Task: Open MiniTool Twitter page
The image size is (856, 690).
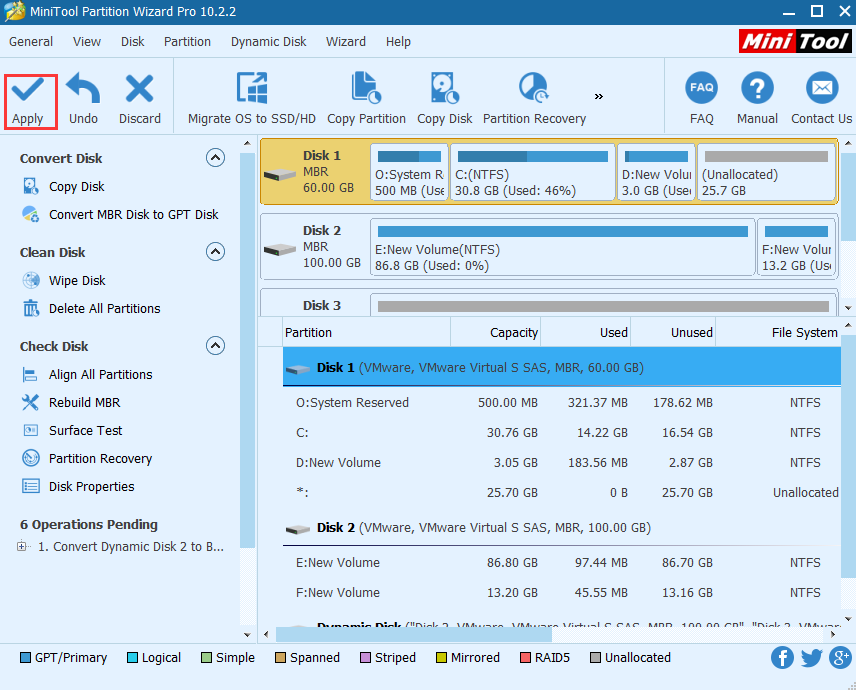Action: tap(812, 657)
